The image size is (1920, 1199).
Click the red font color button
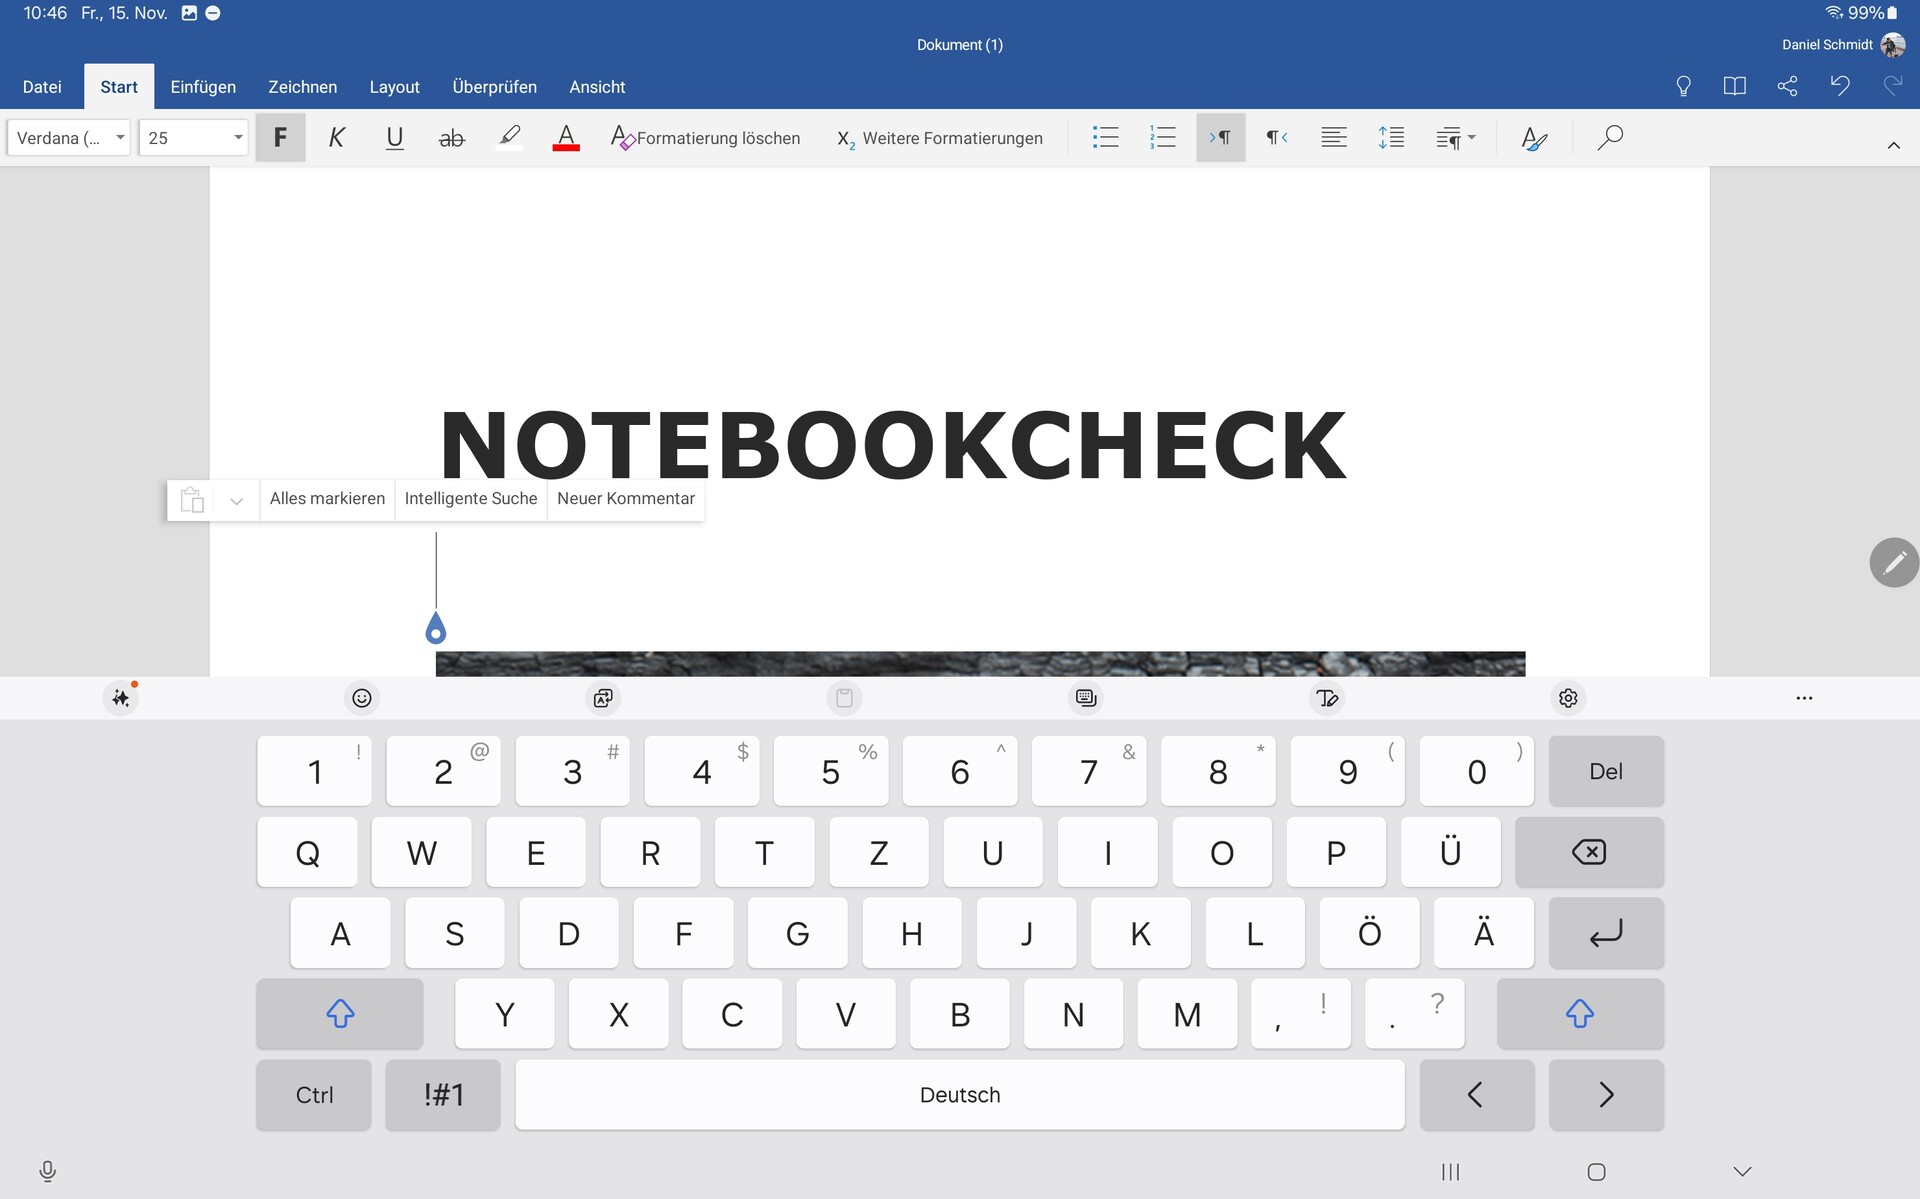[566, 137]
